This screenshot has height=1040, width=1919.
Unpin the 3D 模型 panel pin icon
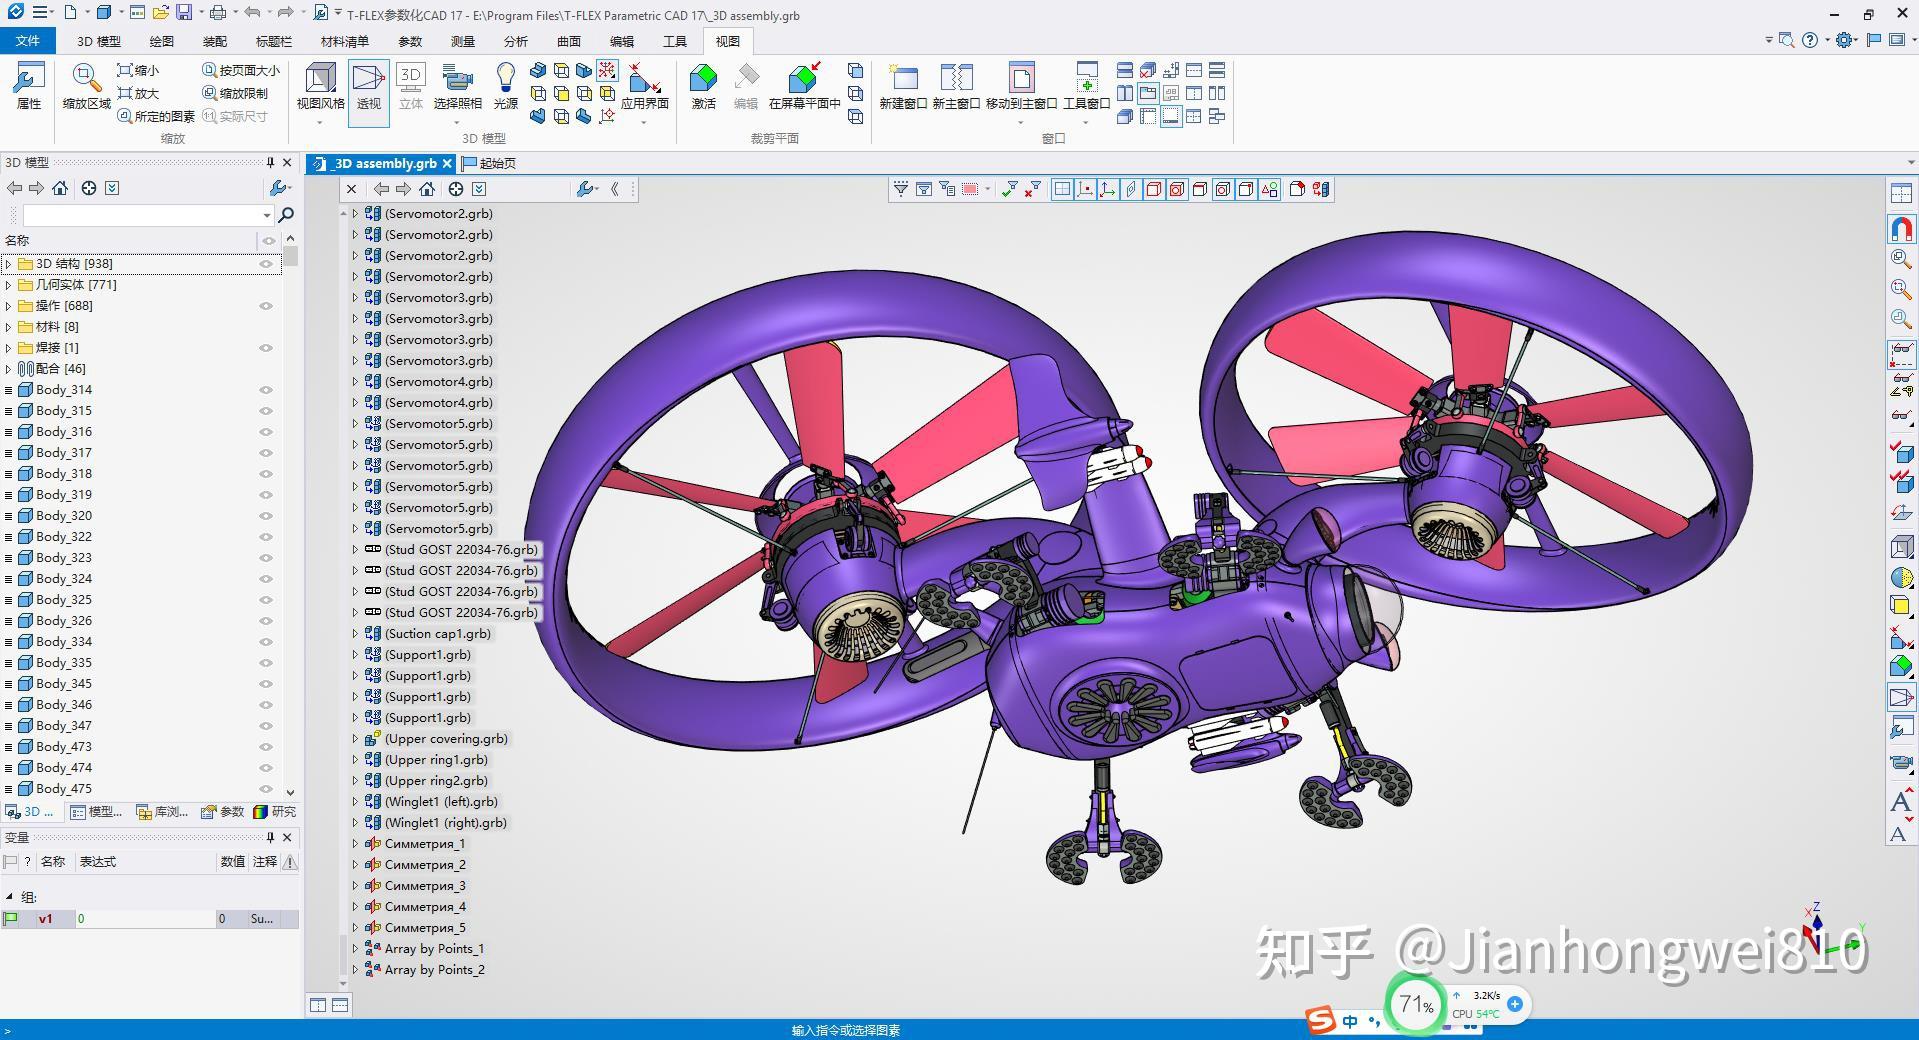270,162
